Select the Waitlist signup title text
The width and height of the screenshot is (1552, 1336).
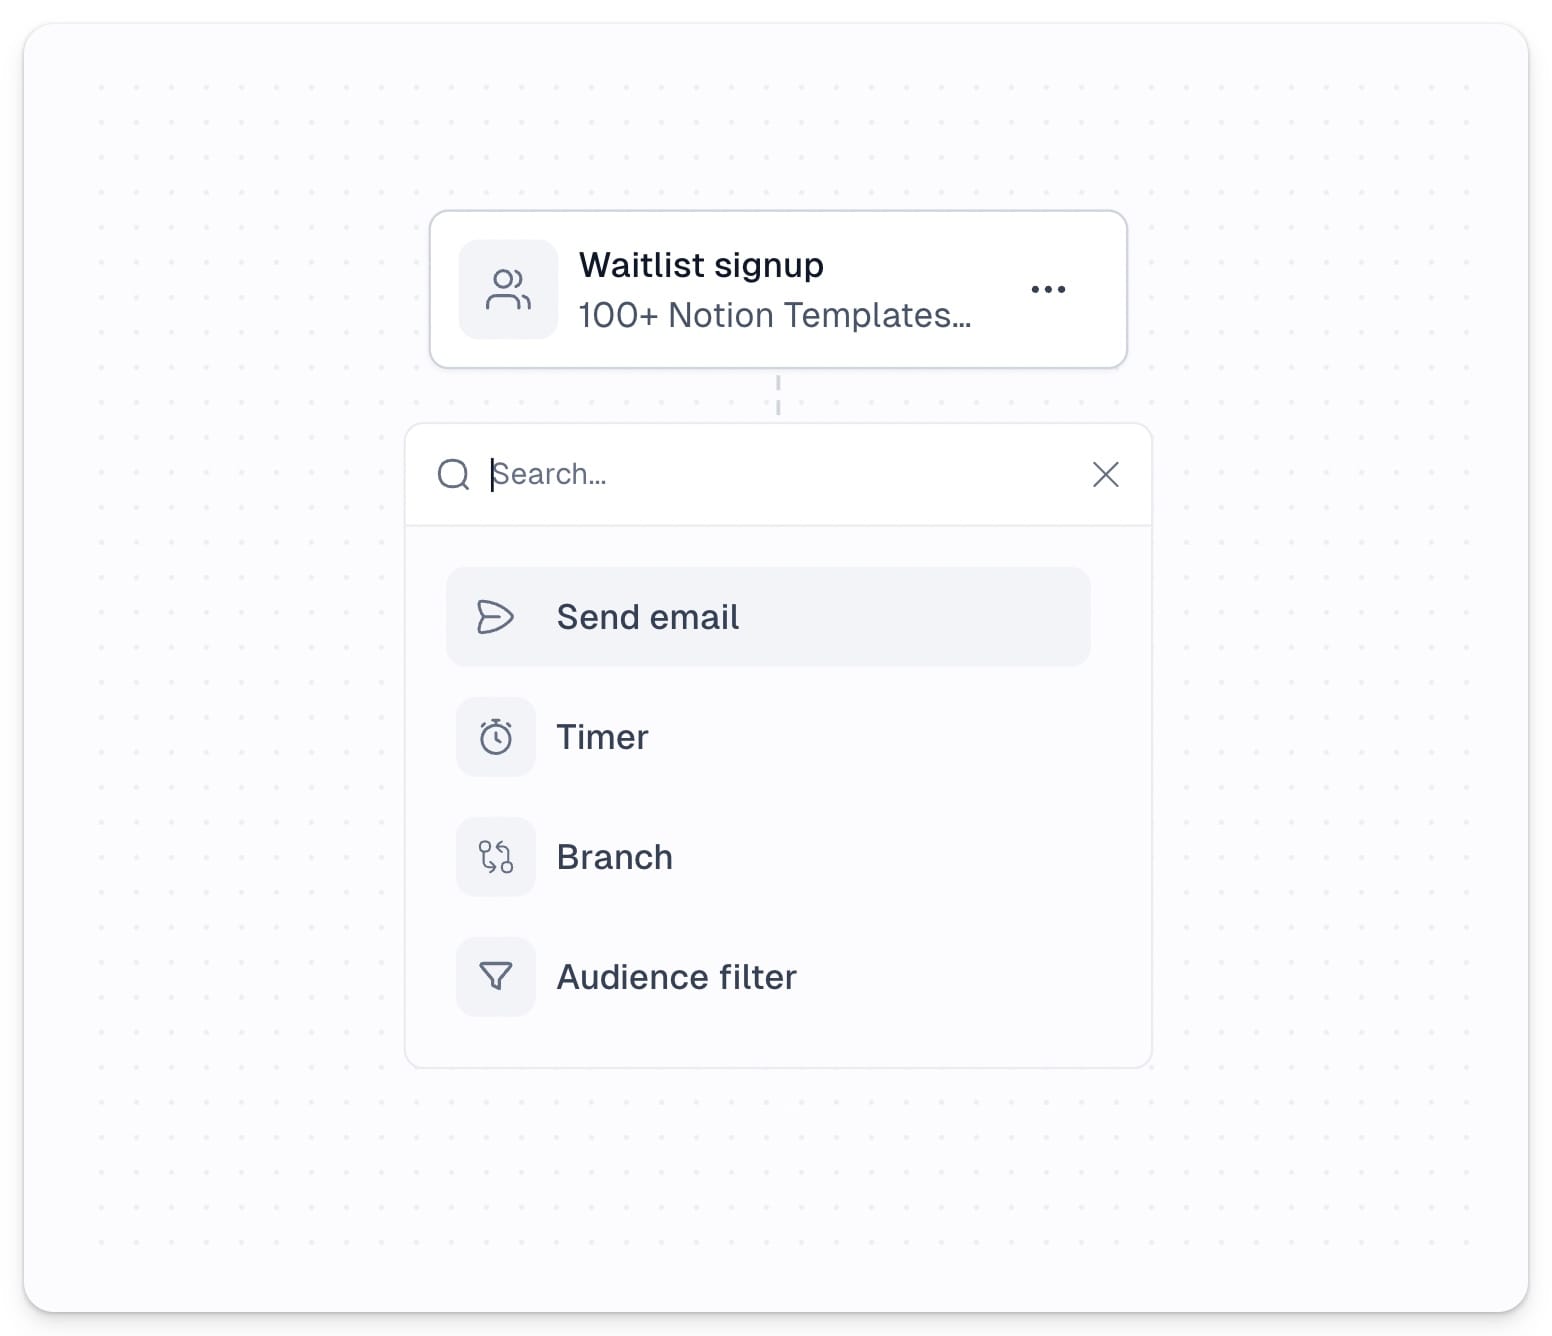[x=701, y=265]
